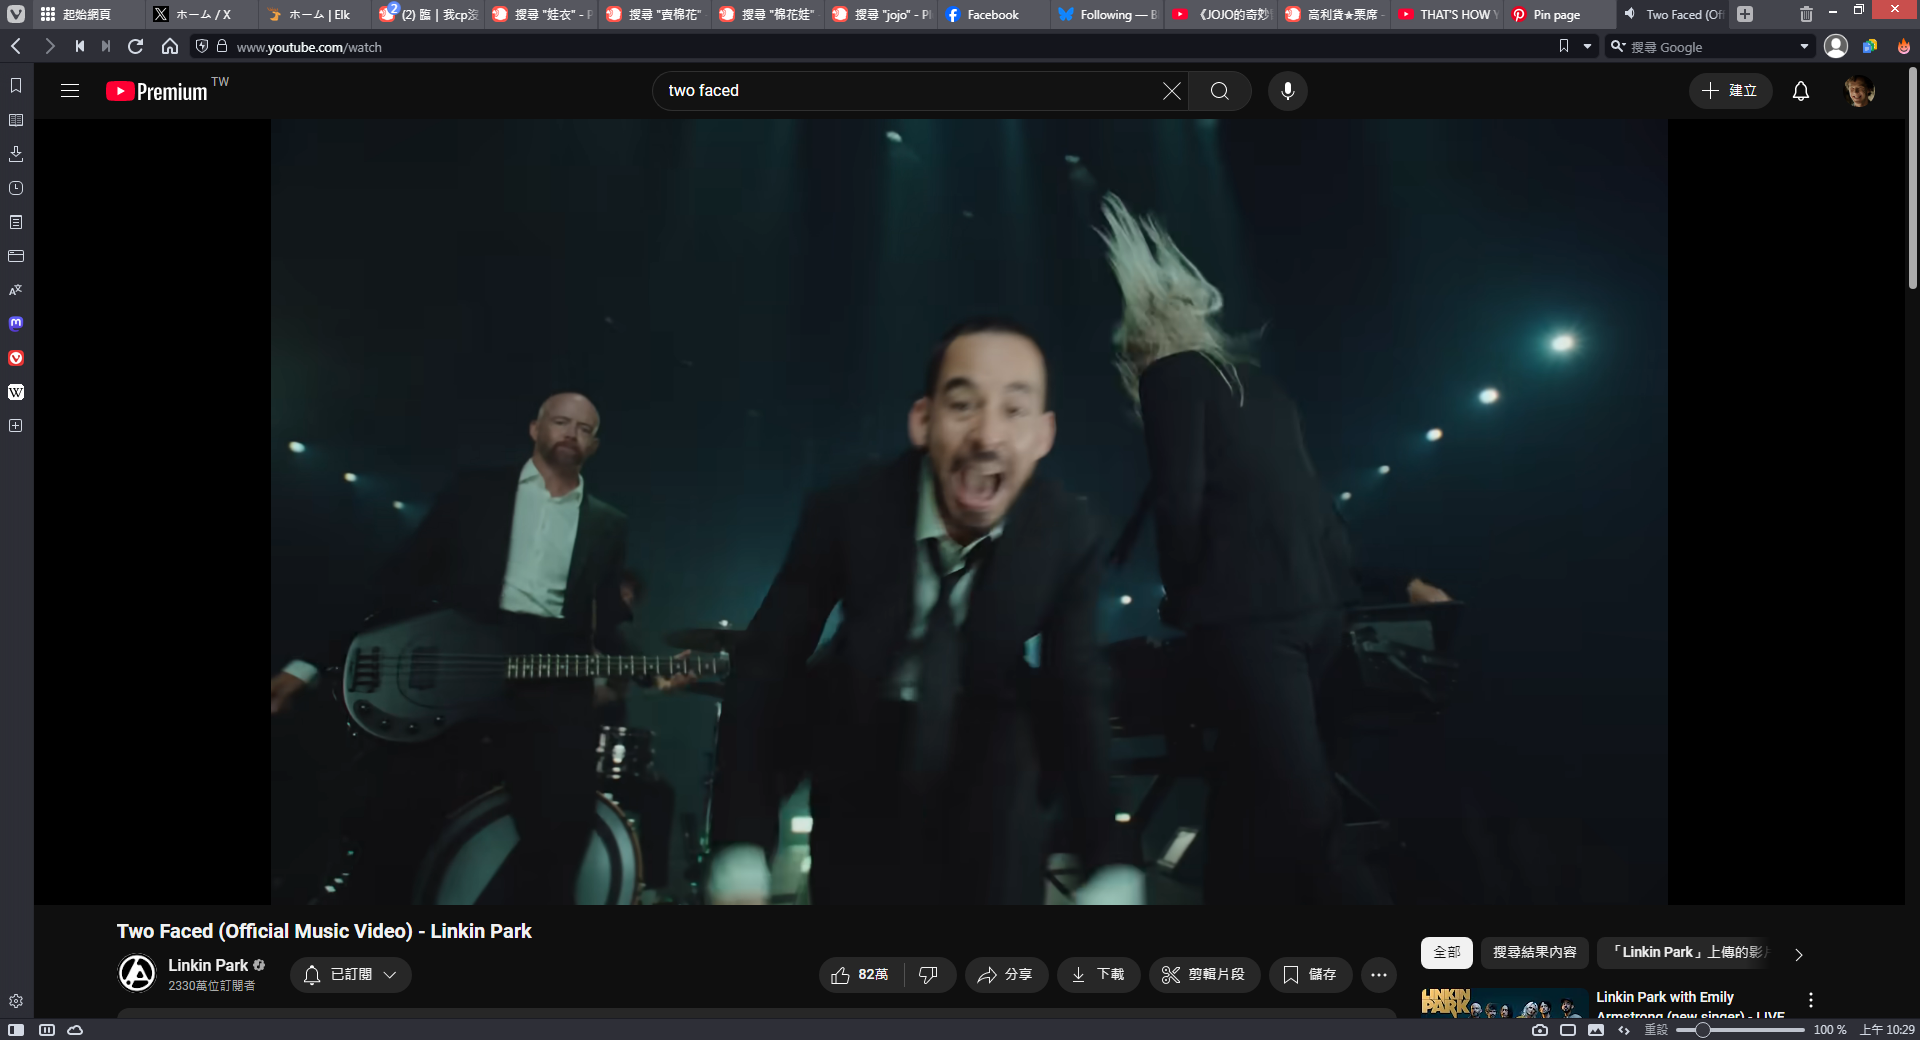Open YouTube notifications bell

(x=1801, y=91)
